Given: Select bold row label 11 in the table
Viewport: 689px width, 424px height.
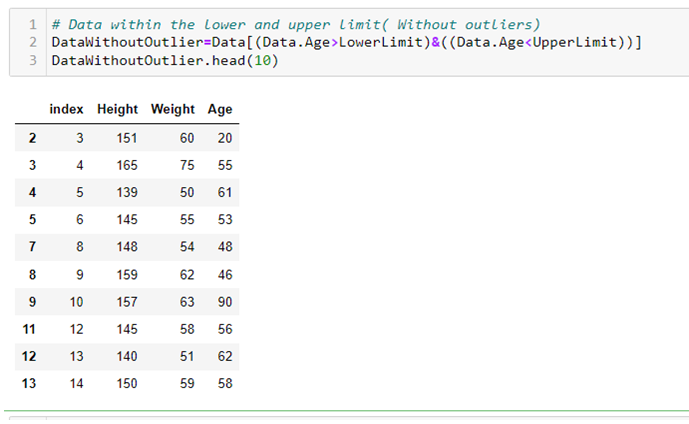Looking at the screenshot, I should [29, 330].
